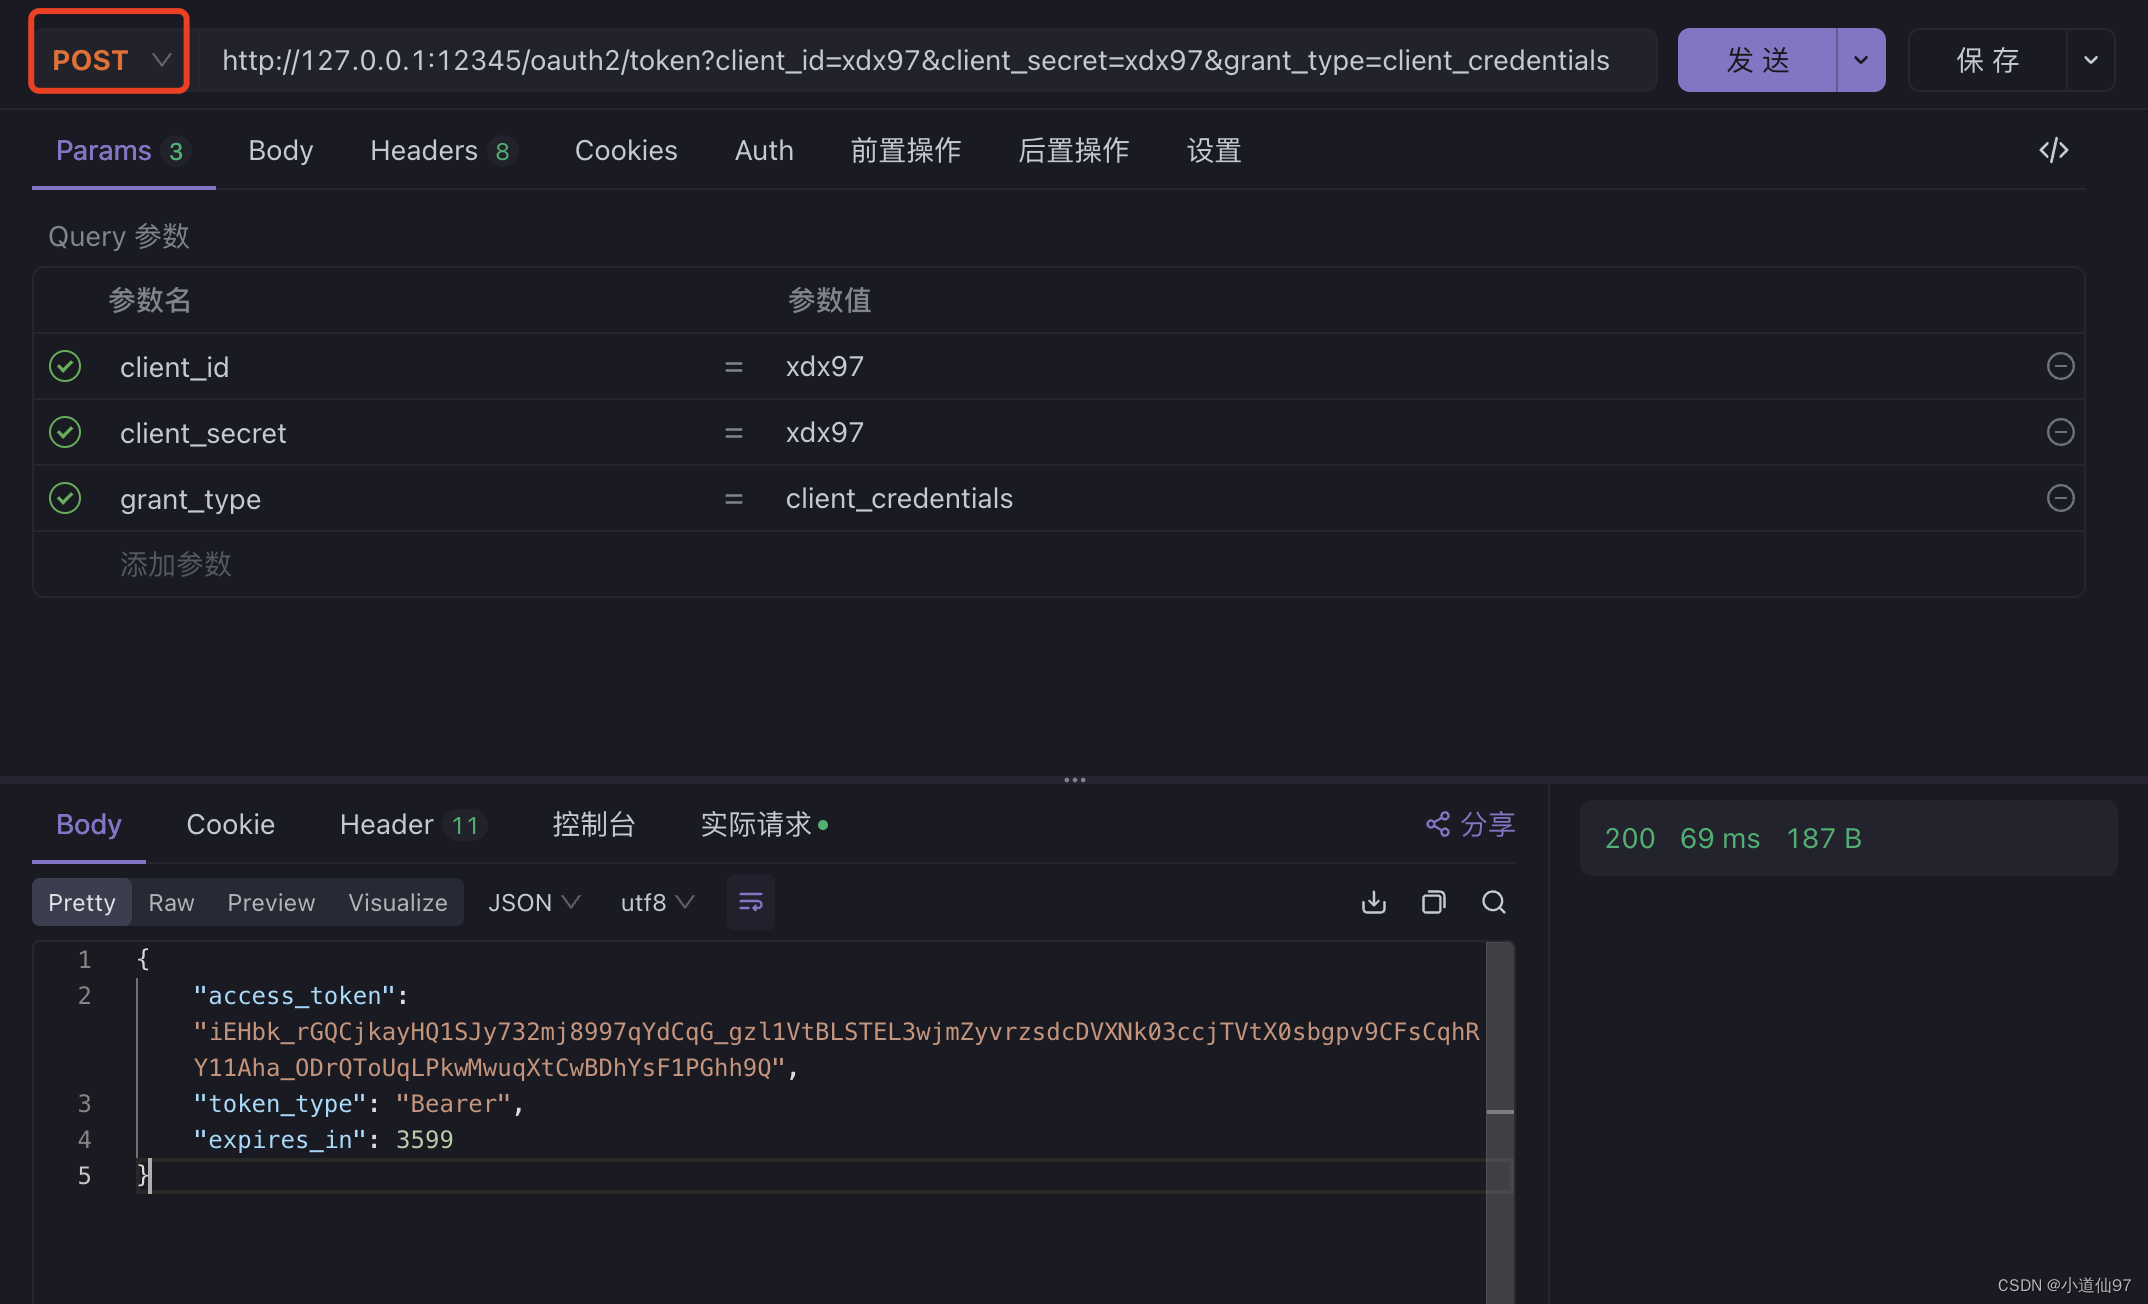Viewport: 2148px width, 1304px height.
Task: Delete the grant_type parameter row
Action: point(2060,498)
